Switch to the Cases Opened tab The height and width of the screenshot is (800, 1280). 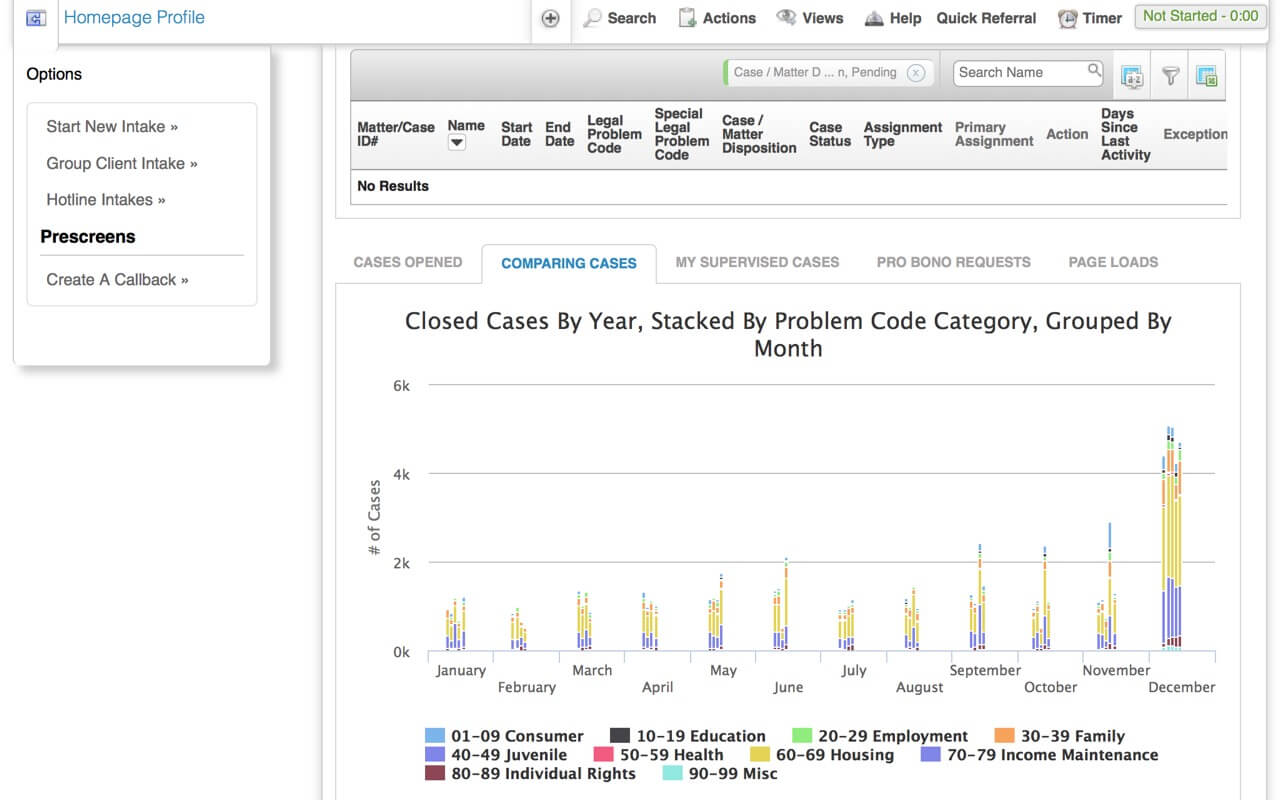407,262
